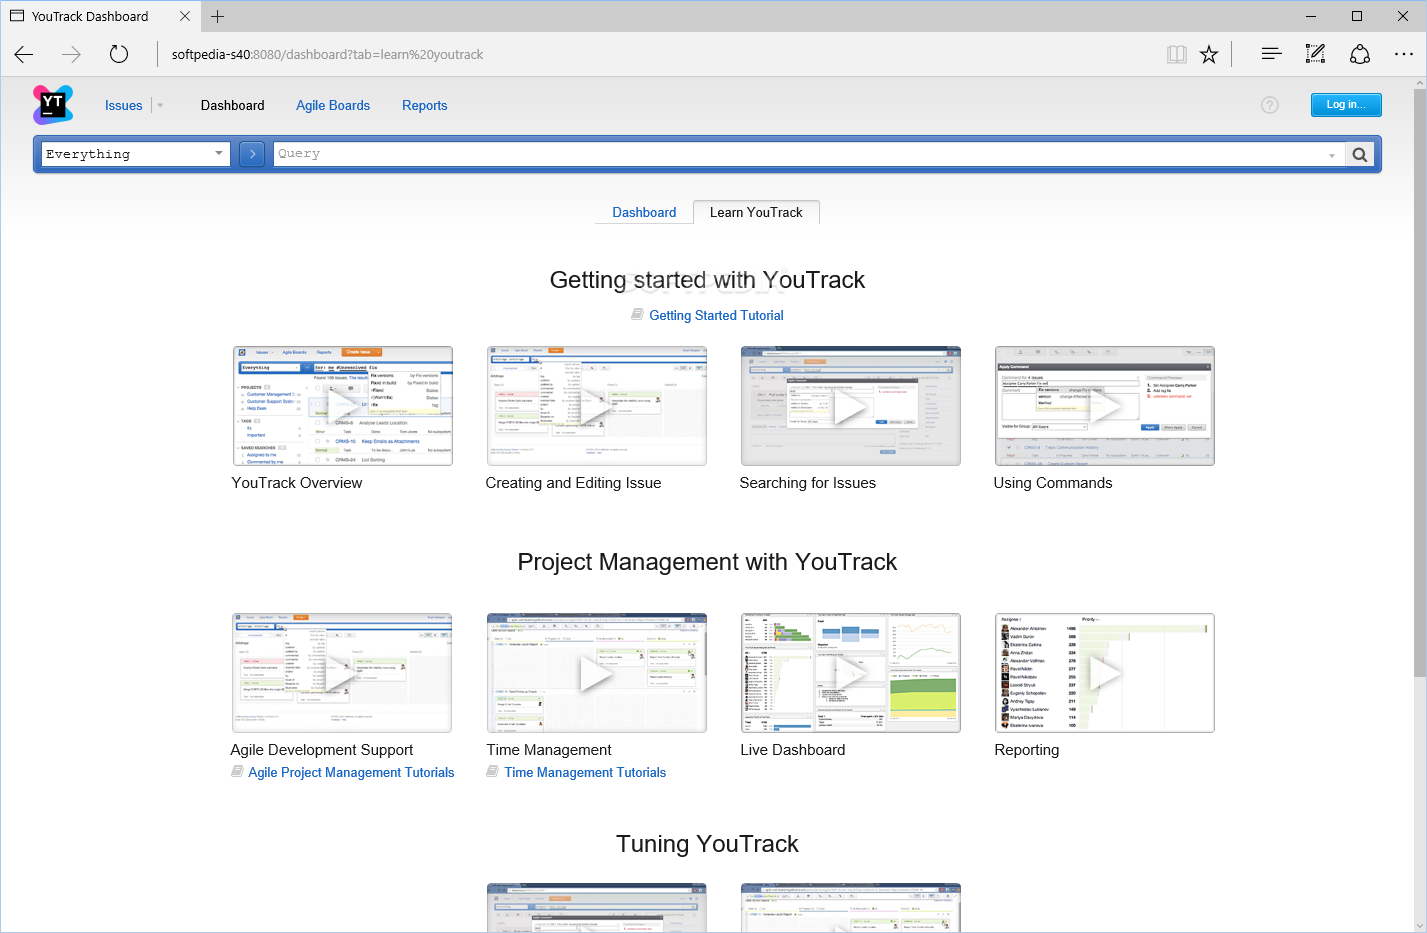Open the Make a Web Note icon
Screen dimensions: 1427x933
[1315, 54]
